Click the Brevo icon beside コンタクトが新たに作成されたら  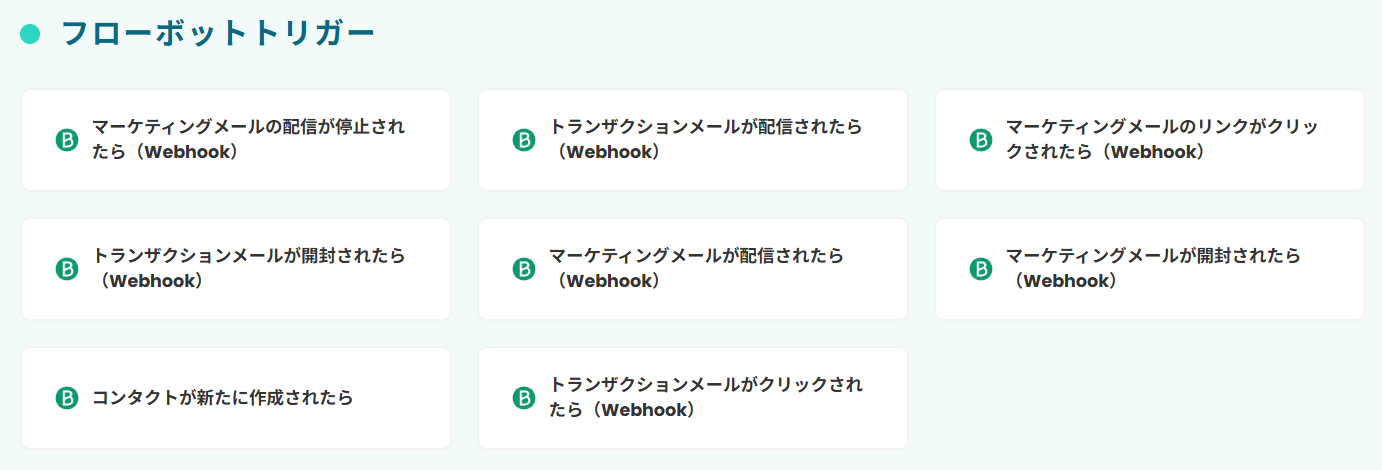coord(67,398)
